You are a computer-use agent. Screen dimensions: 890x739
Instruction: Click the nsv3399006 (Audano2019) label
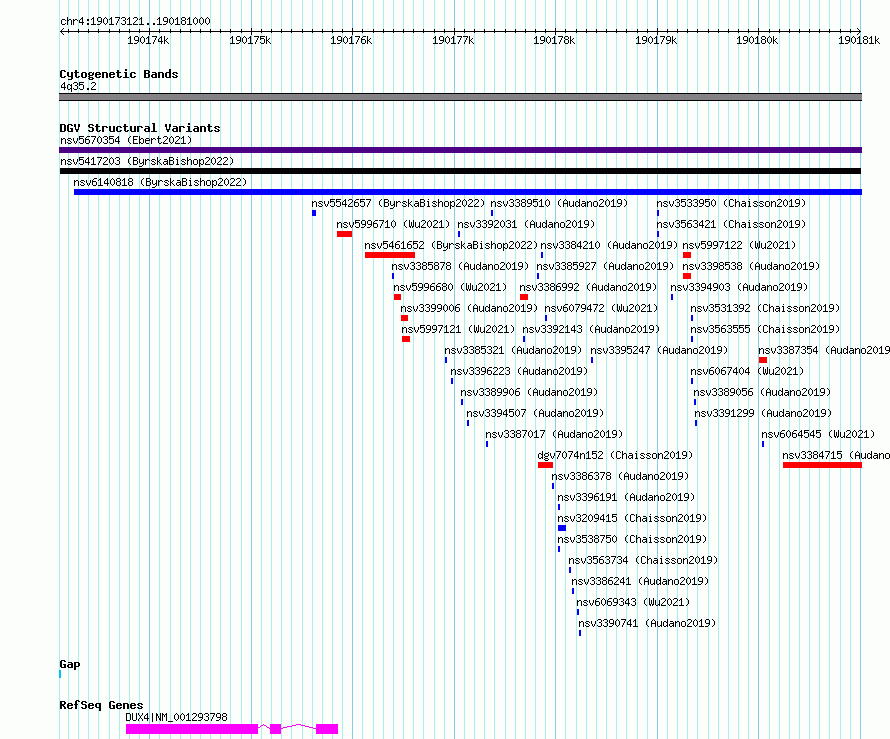469,308
